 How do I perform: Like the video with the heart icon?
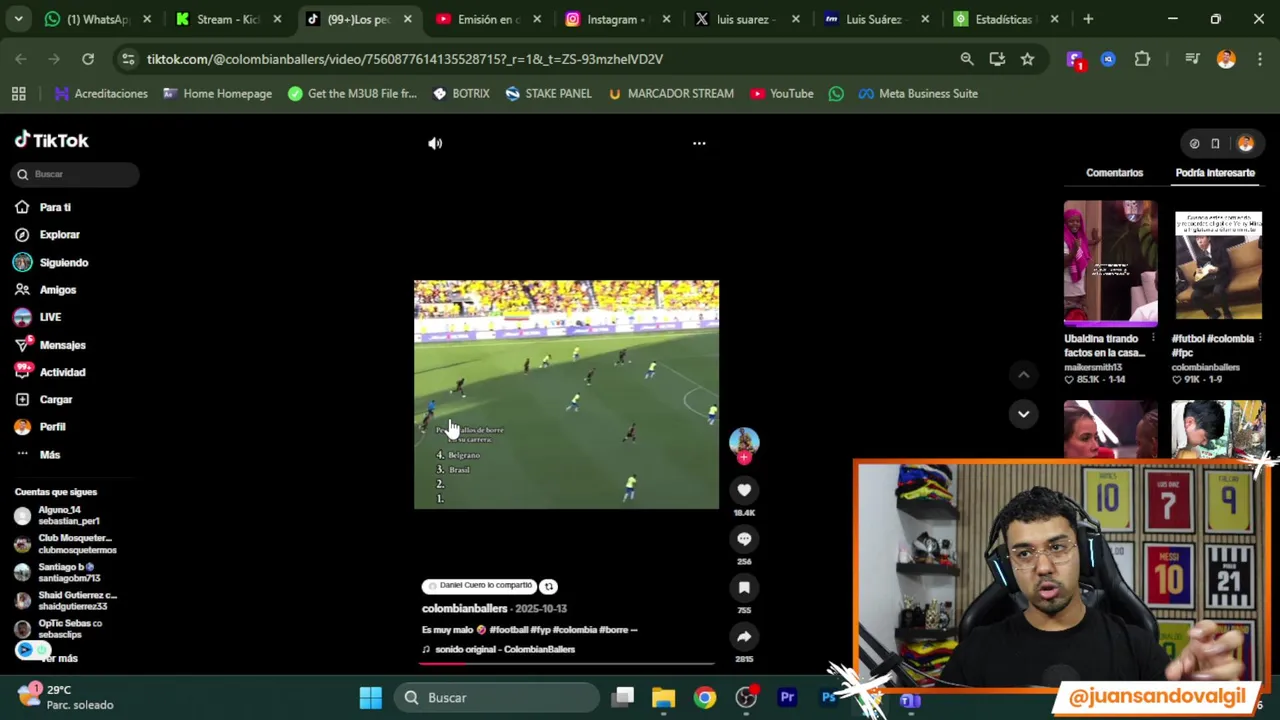click(x=744, y=490)
